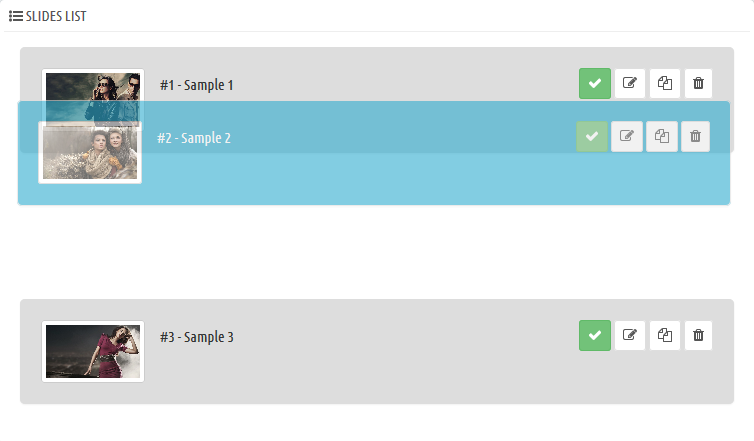Screen dimensions: 754x441
Task: Disable the Sample 3 slide
Action: [595, 336]
